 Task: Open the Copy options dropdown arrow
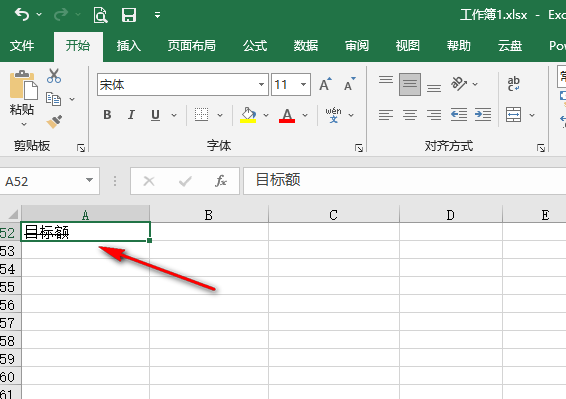point(72,99)
